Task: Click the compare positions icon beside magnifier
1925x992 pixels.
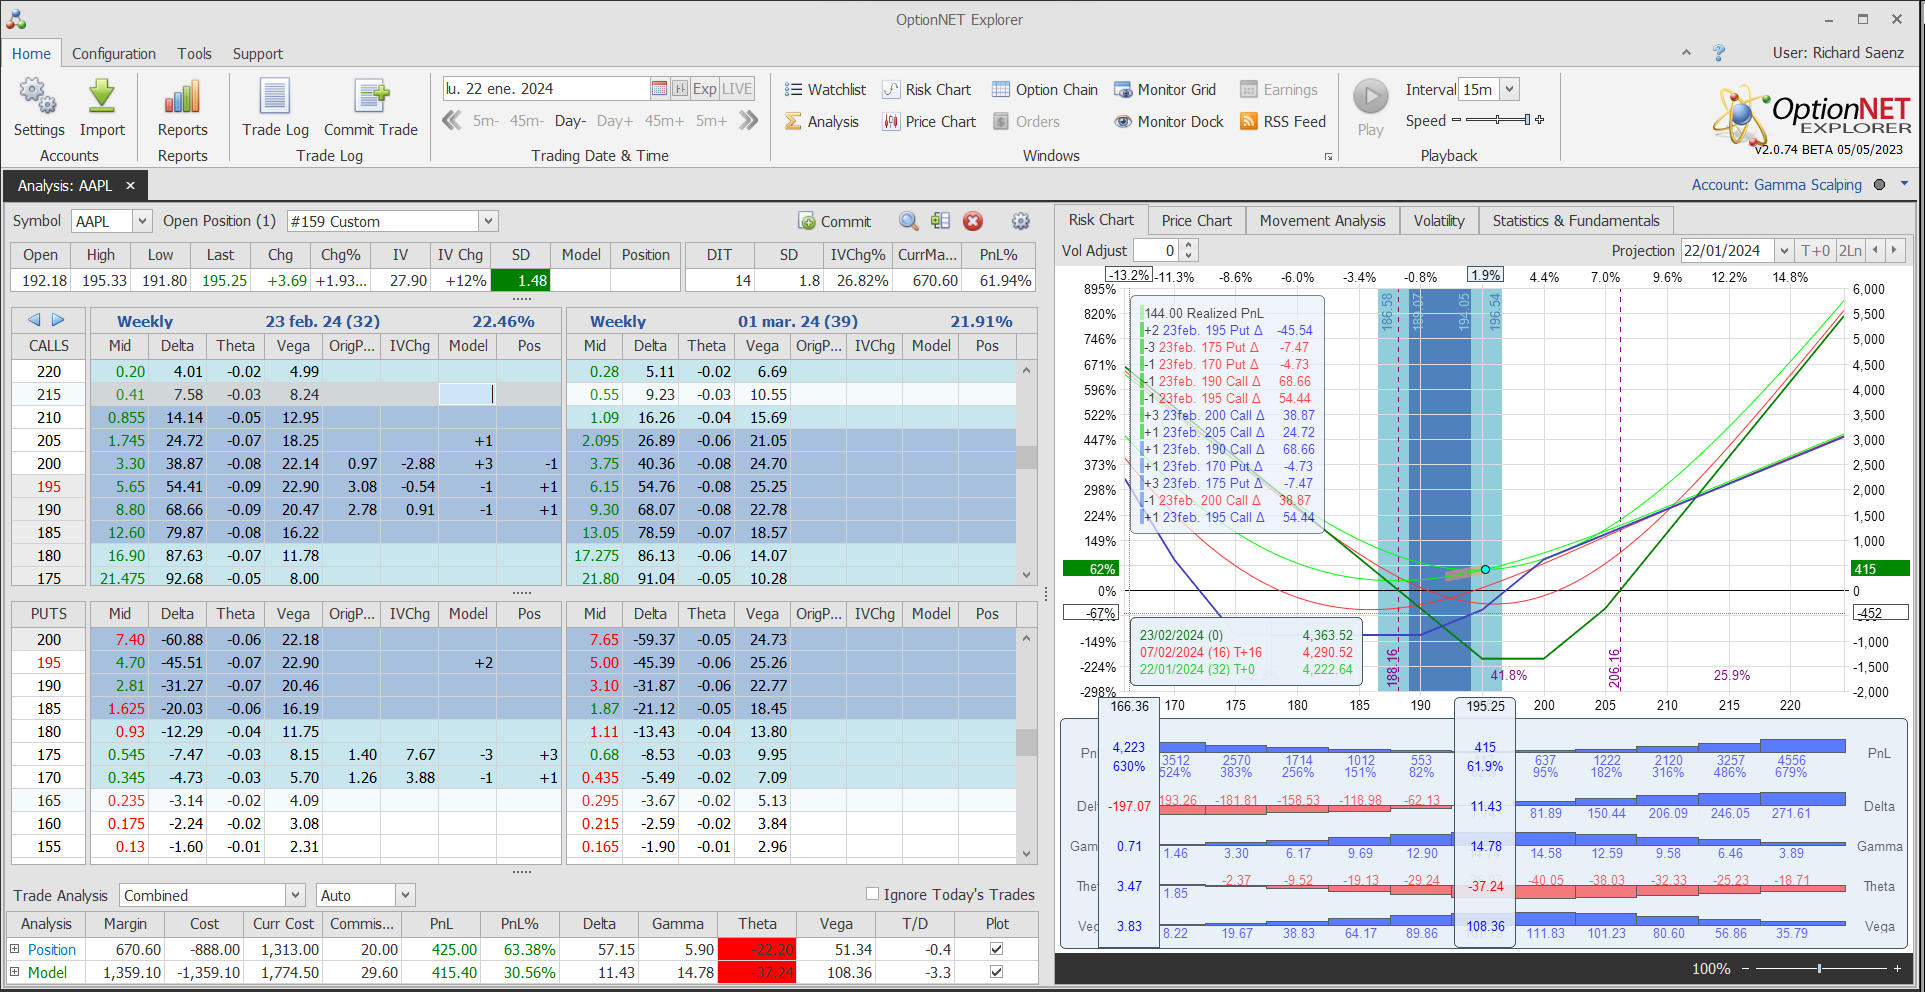Action: (x=940, y=221)
